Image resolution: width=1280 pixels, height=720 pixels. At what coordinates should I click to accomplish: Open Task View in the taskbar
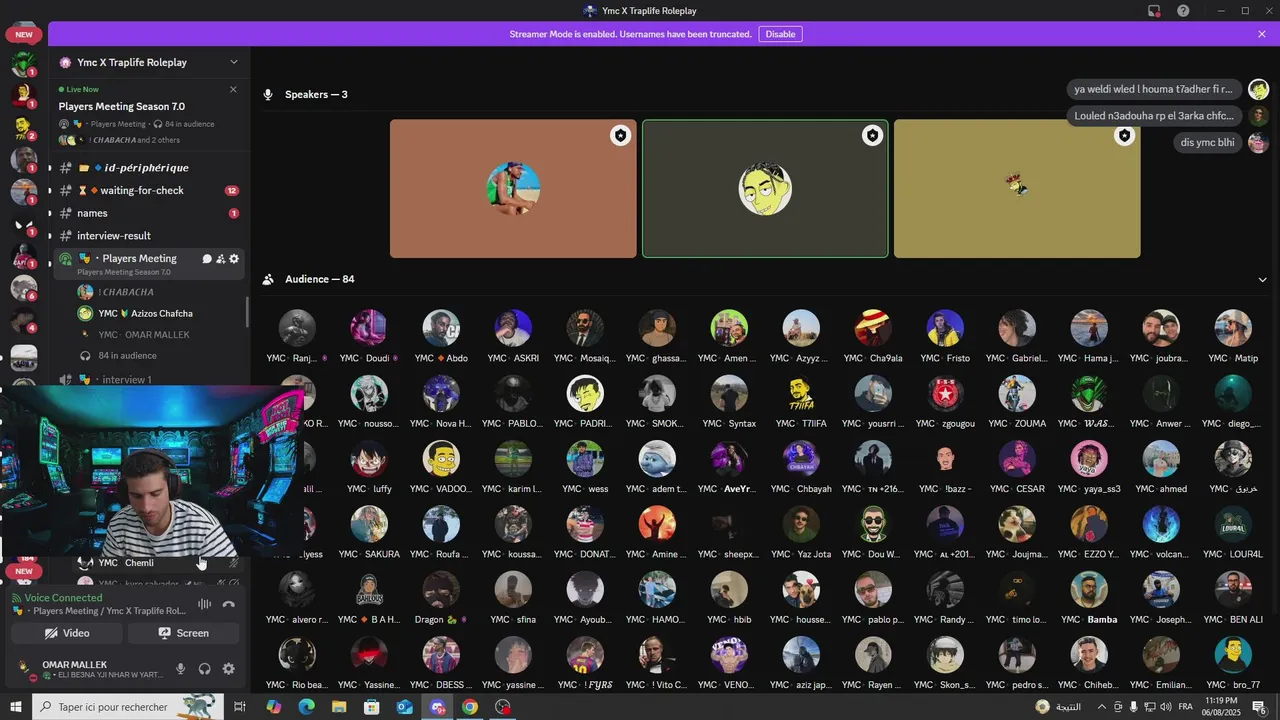(240, 707)
